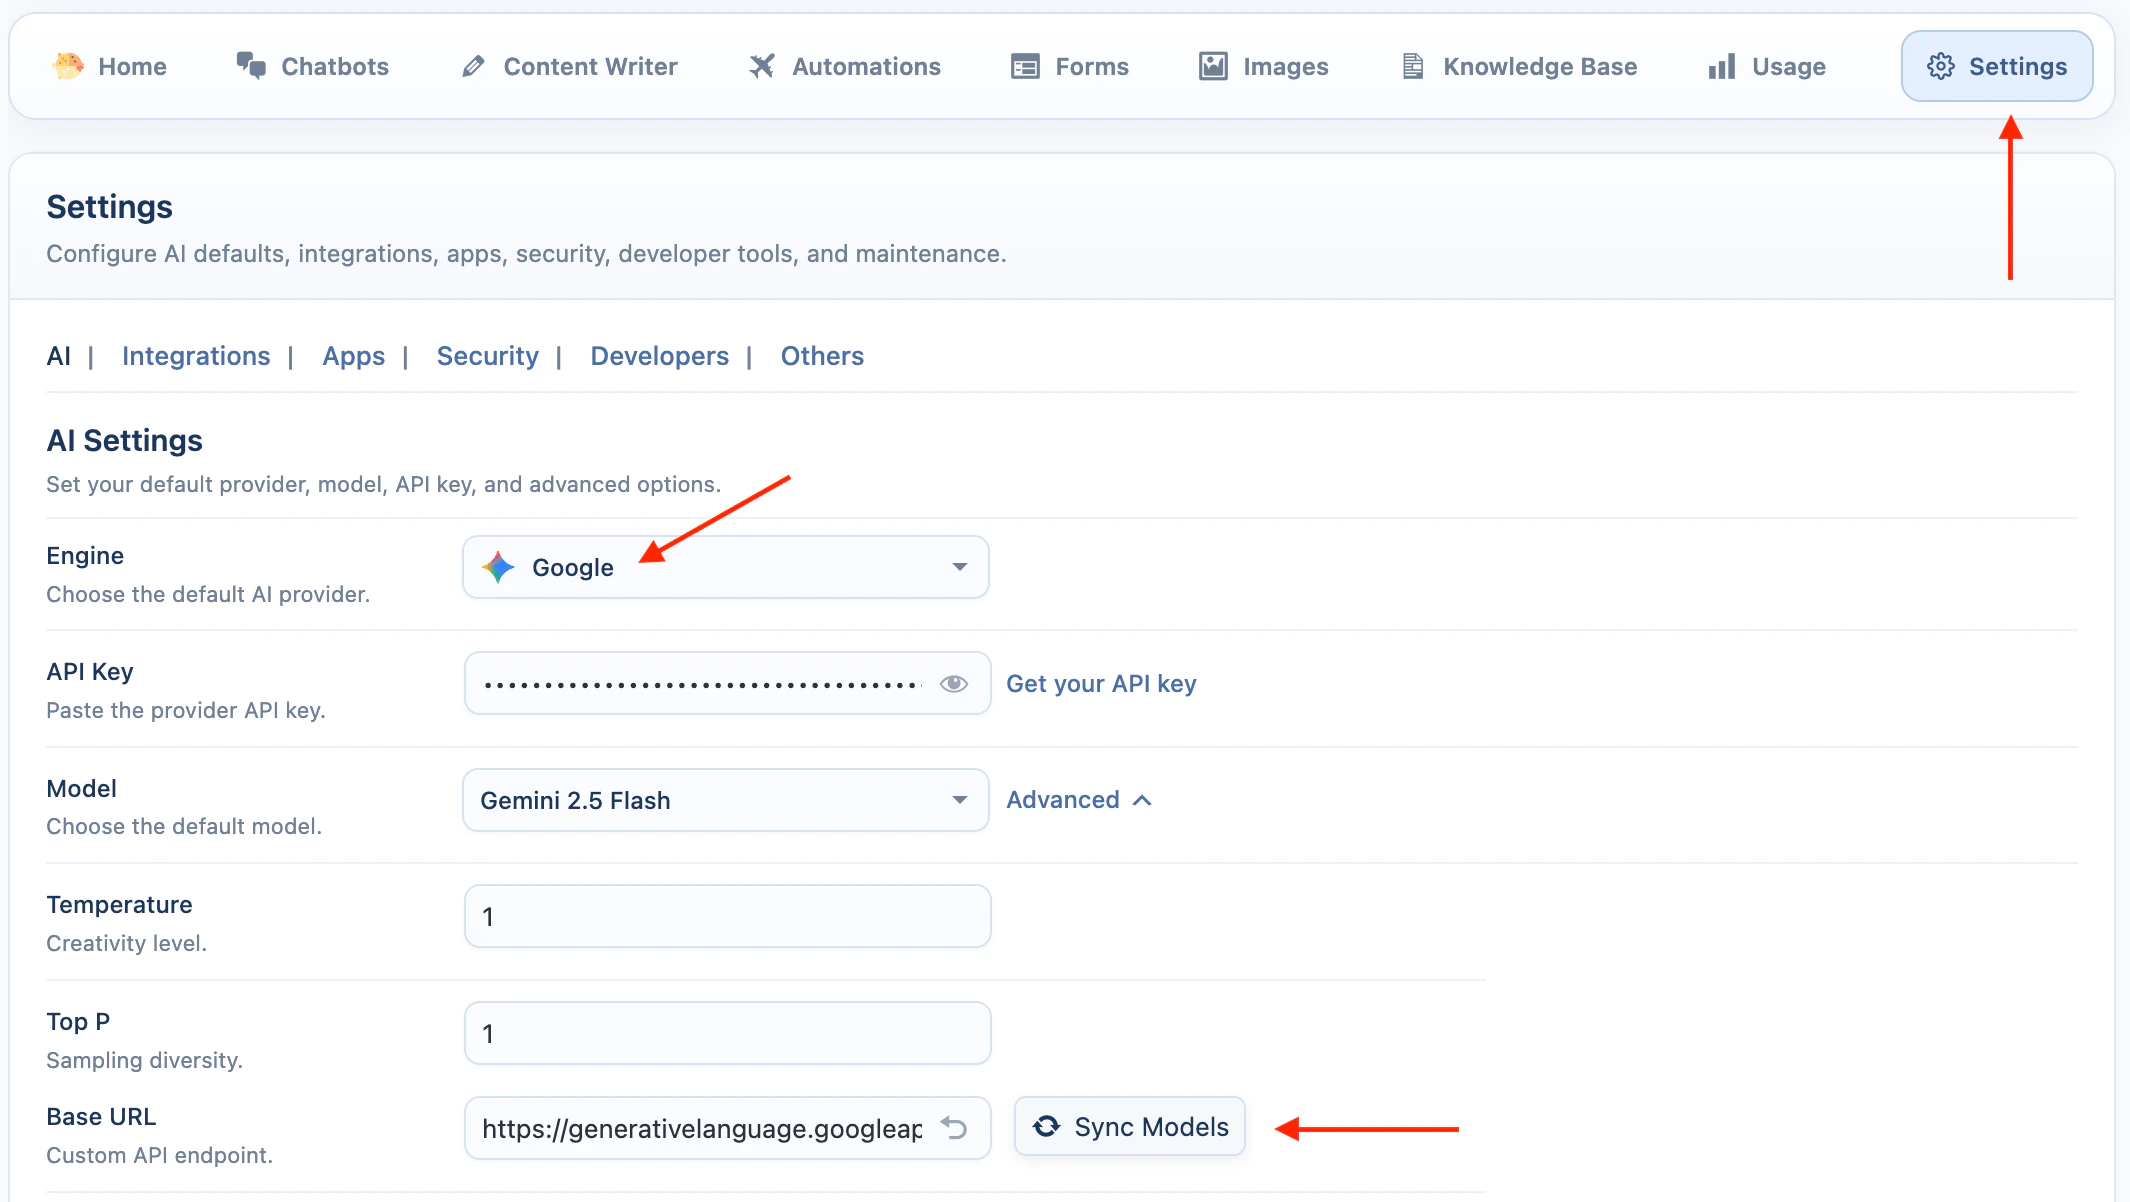Select the Chatbots icon

tap(252, 64)
